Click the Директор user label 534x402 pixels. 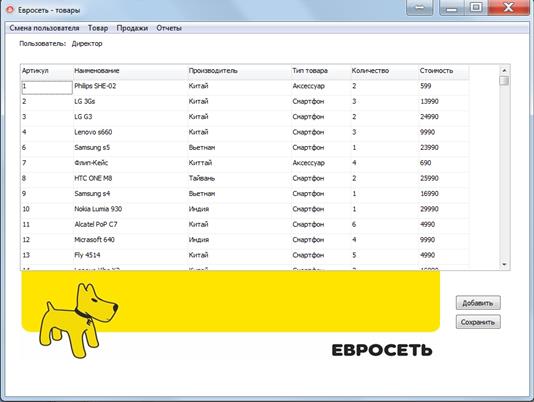[87, 44]
